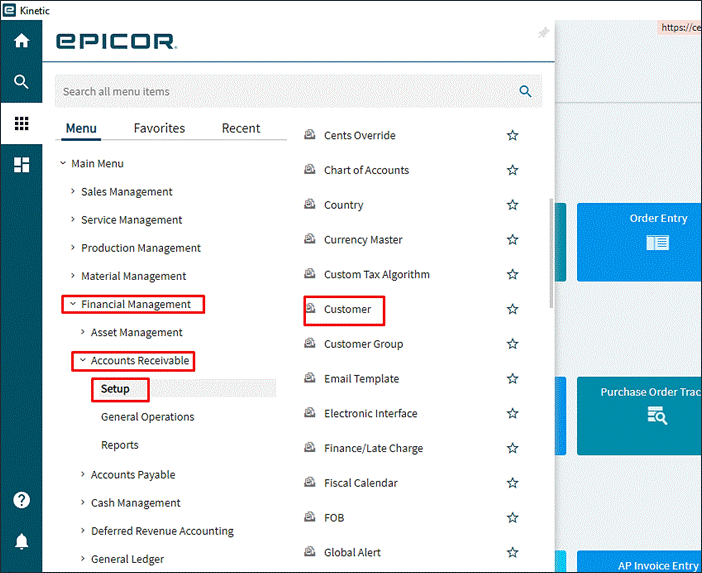This screenshot has height=573, width=702.
Task: Expand the Asset Management chevron
Action: click(x=82, y=332)
